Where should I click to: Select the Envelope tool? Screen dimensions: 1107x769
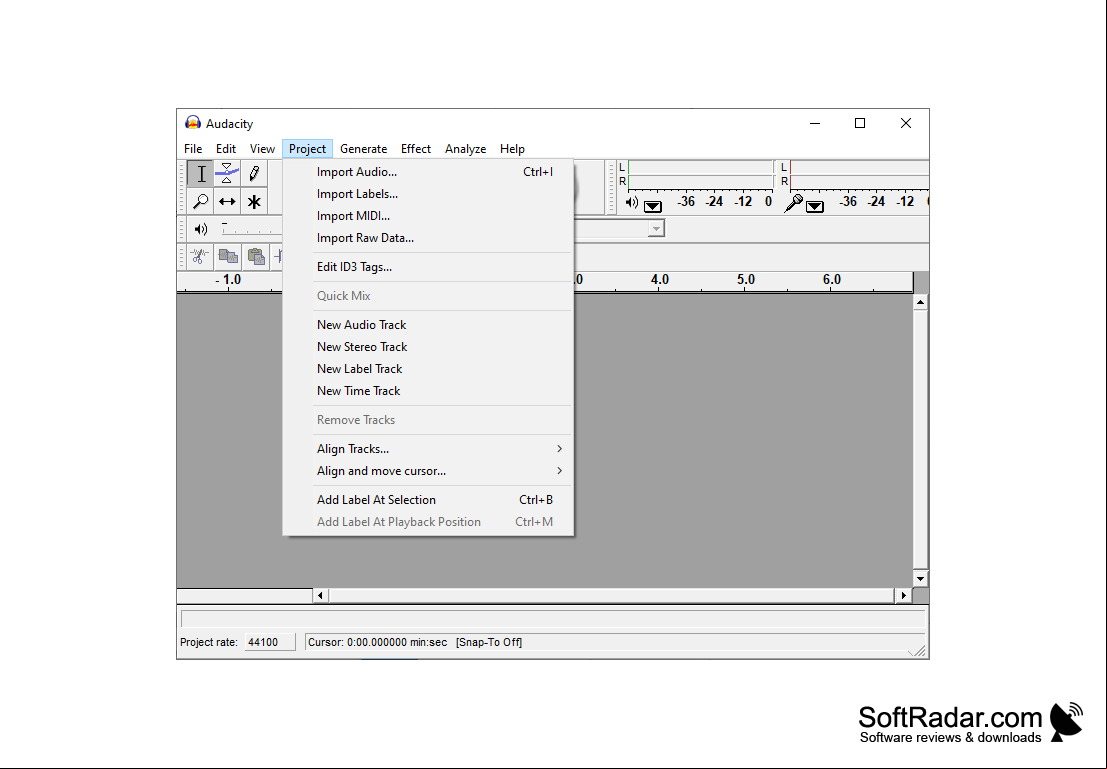(x=227, y=173)
